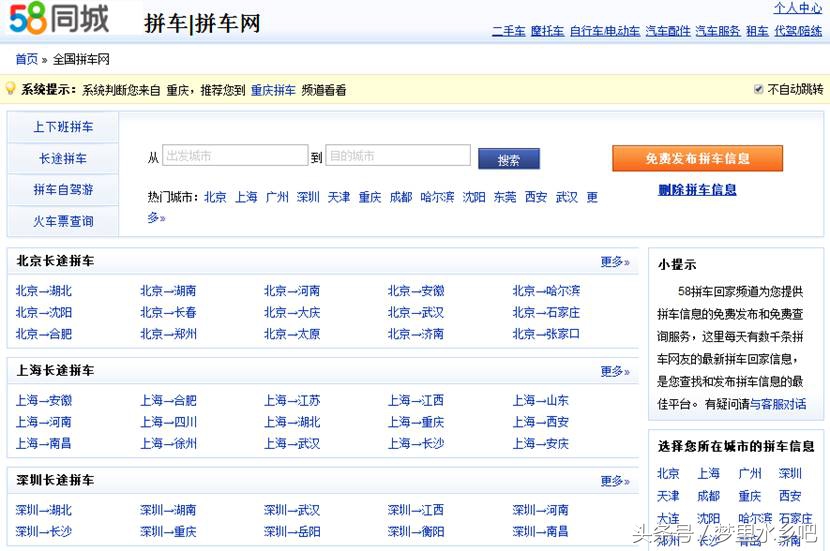Image resolution: width=830 pixels, height=551 pixels.
Task: Expand 深圳长途拼车 with its 更多» link
Action: click(x=615, y=481)
